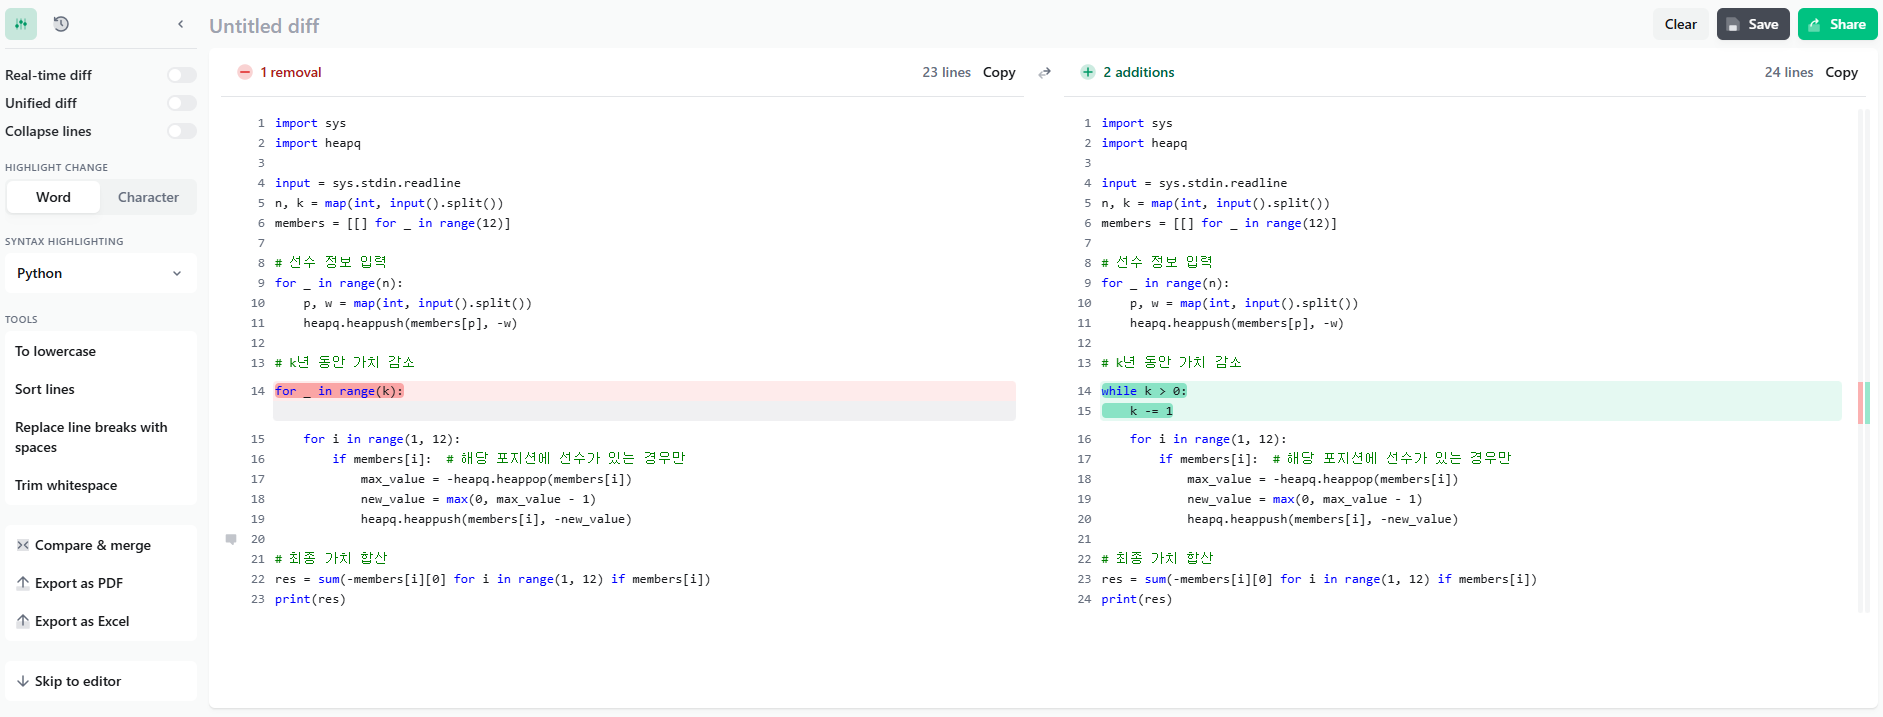Select Word highlight change mode
The width and height of the screenshot is (1883, 717).
click(x=53, y=197)
